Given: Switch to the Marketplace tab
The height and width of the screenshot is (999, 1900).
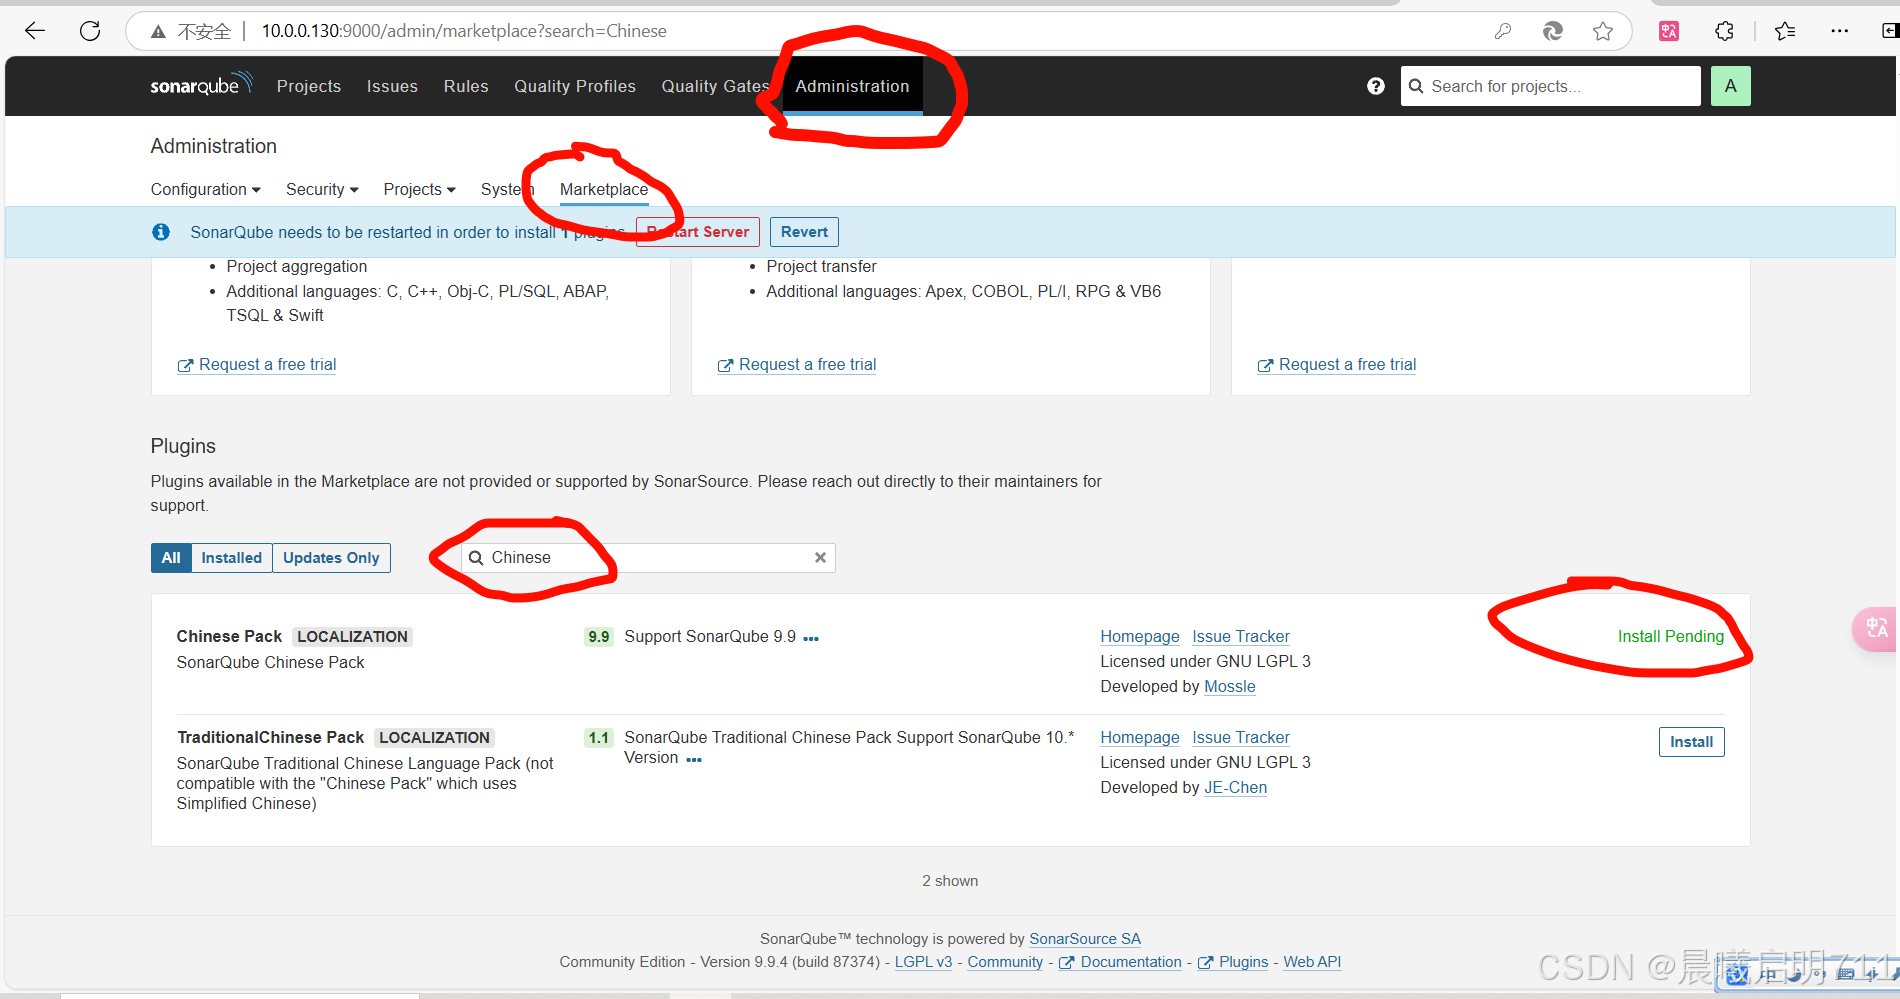Looking at the screenshot, I should pyautogui.click(x=604, y=189).
